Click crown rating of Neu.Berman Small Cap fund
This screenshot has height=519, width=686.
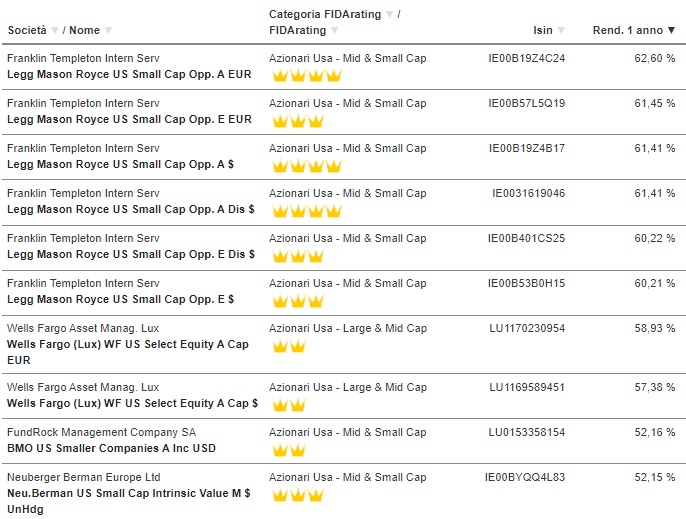(298, 495)
